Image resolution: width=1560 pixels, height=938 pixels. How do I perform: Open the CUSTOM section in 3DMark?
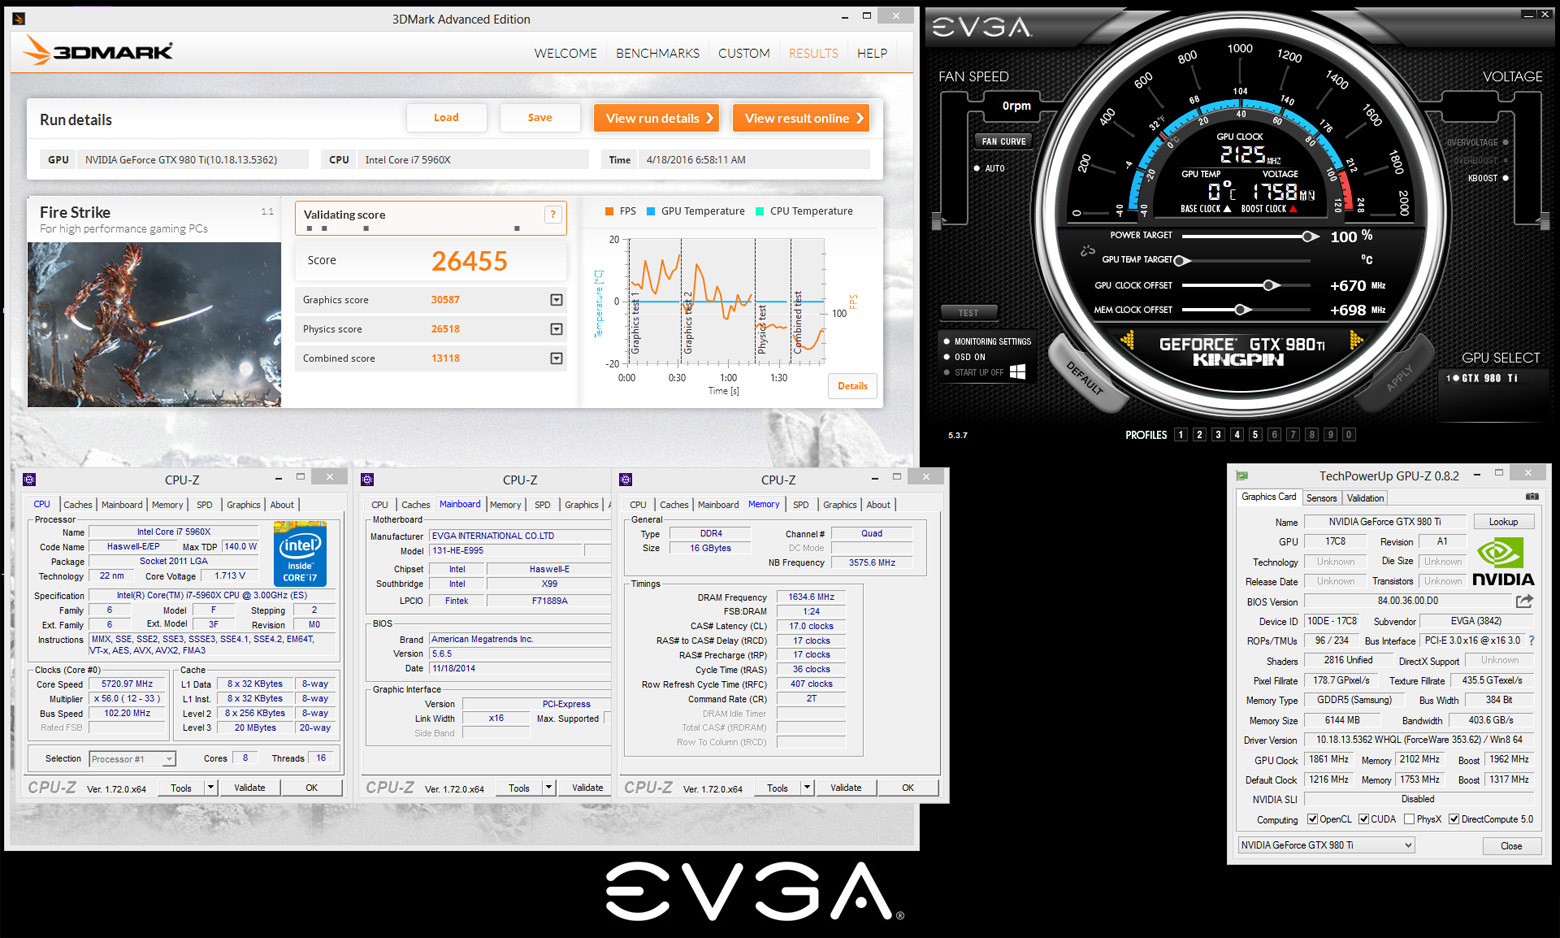pos(744,53)
